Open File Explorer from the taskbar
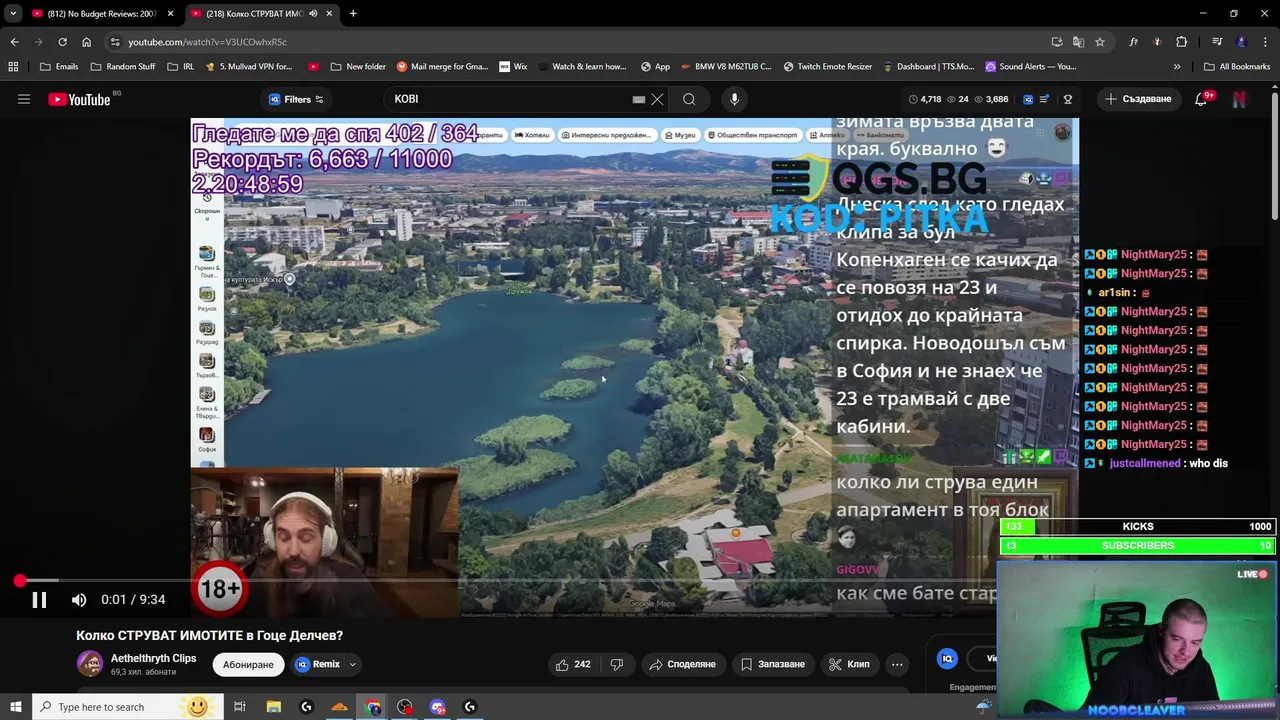The height and width of the screenshot is (720, 1280). click(x=273, y=707)
